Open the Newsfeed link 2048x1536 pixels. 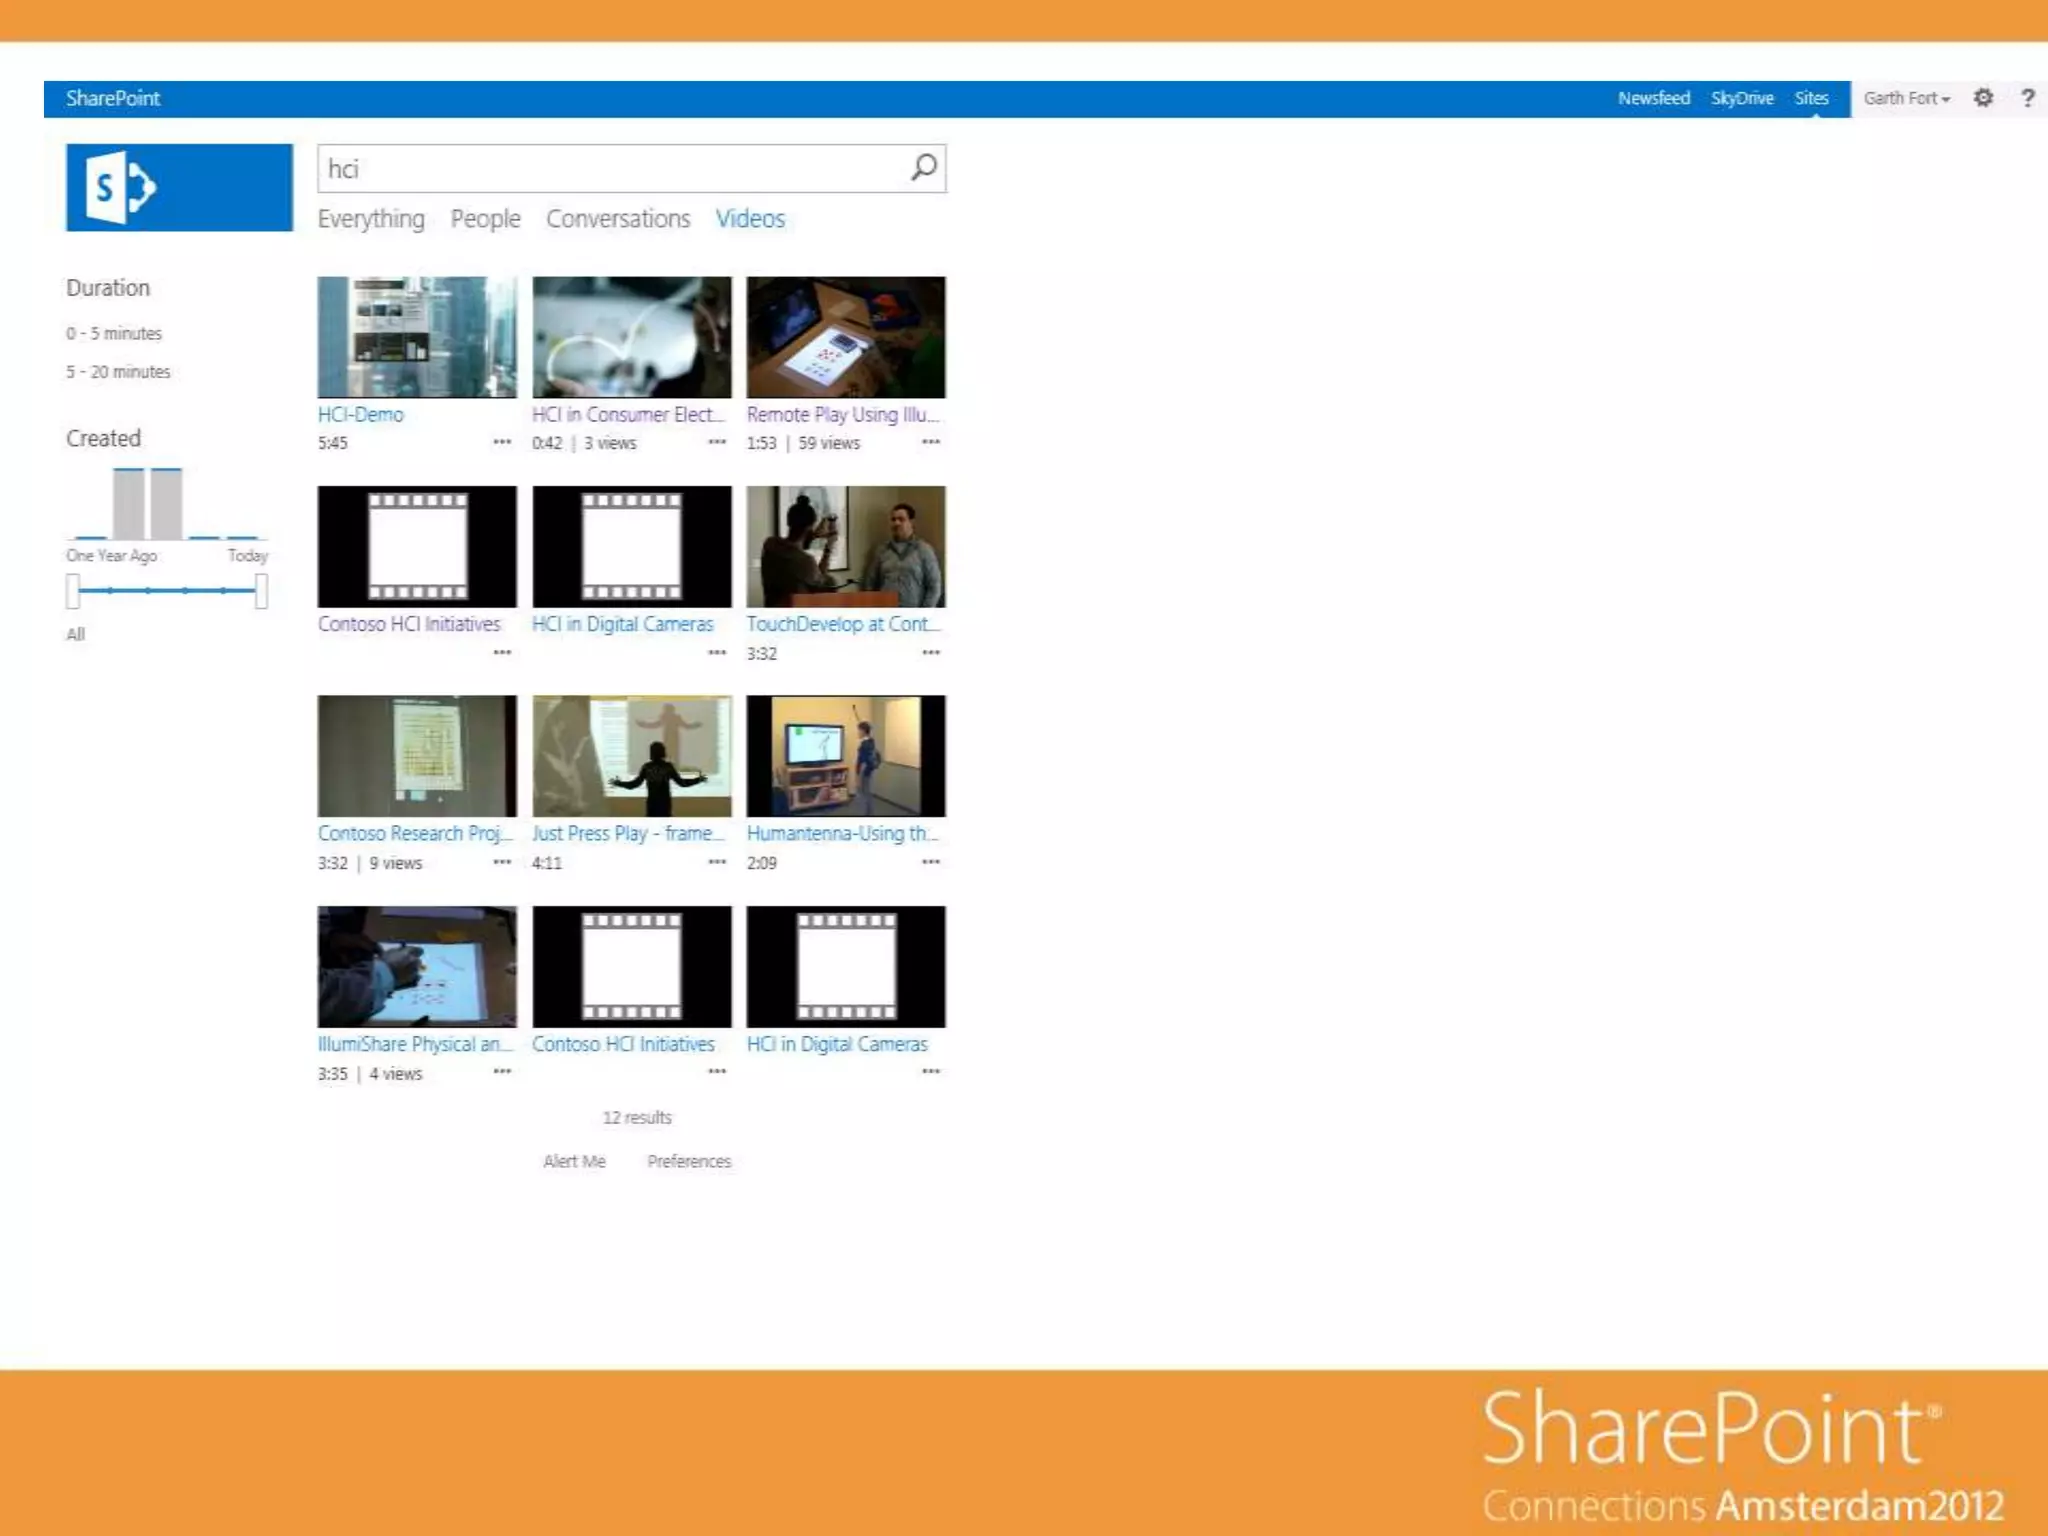1653,98
